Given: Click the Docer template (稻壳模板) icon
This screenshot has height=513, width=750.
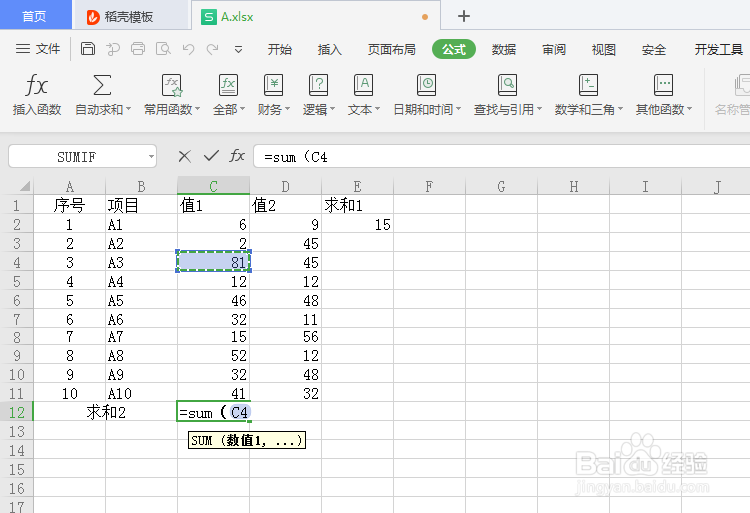Looking at the screenshot, I should (93, 17).
